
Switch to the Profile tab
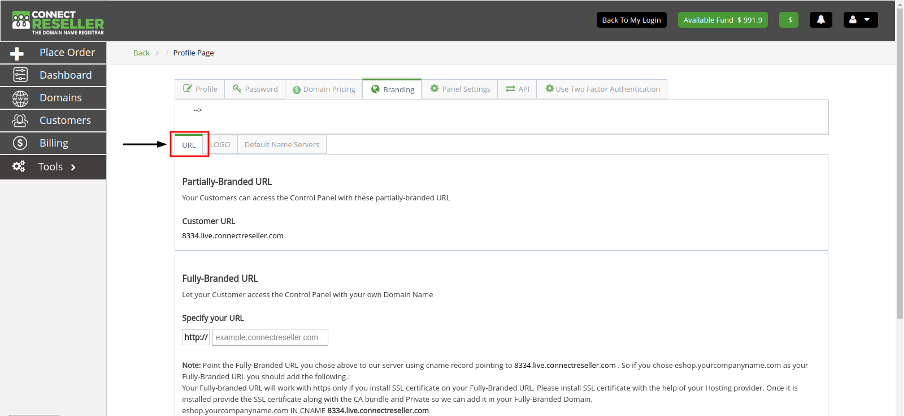coord(199,89)
